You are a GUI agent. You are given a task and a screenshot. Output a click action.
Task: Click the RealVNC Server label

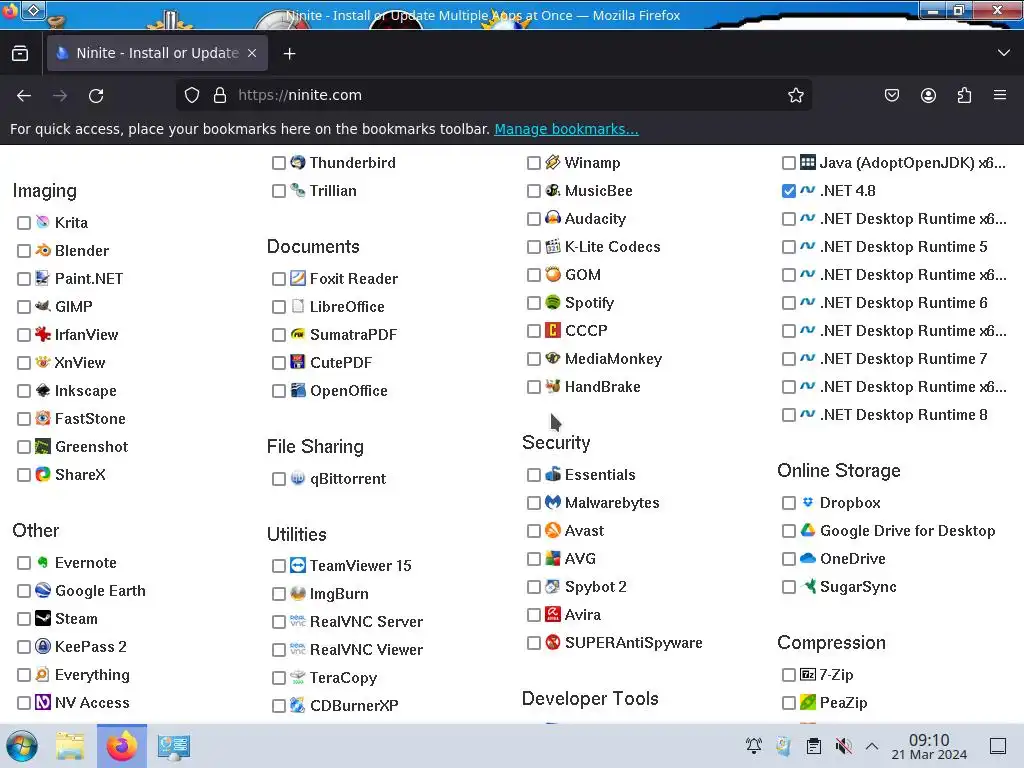[x=366, y=622]
